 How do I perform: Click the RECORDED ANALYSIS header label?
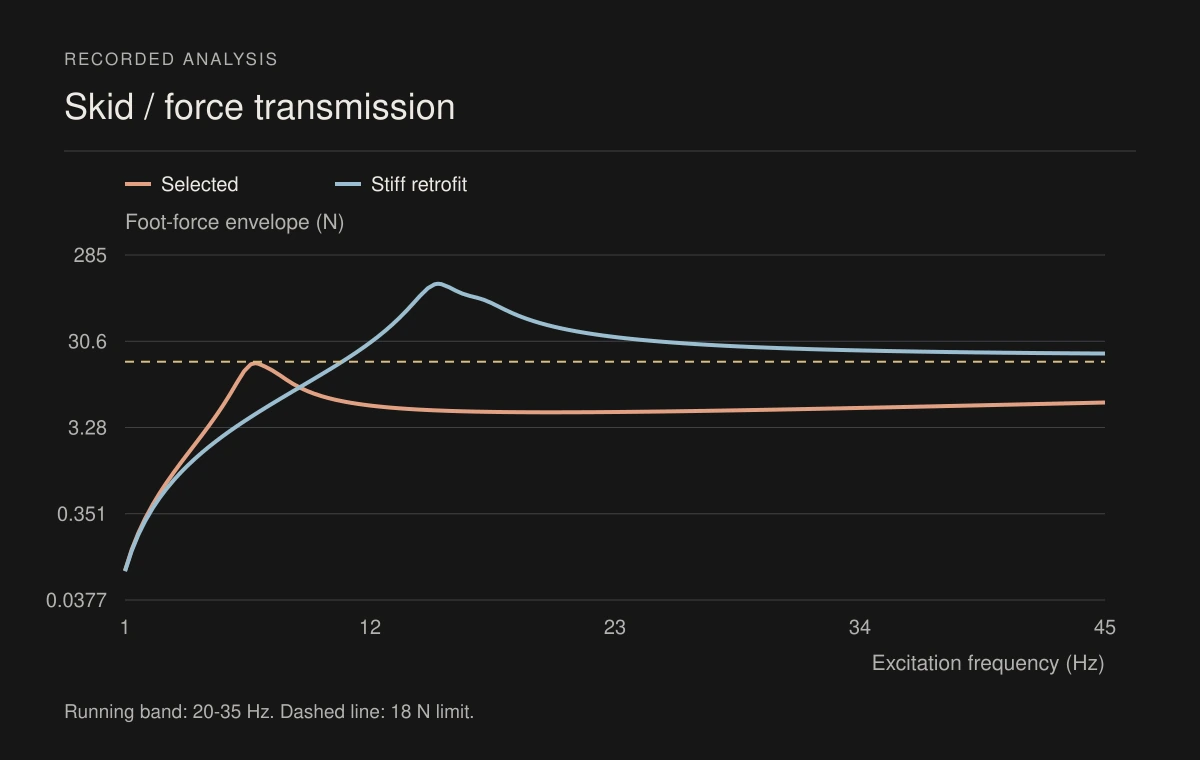(x=171, y=59)
